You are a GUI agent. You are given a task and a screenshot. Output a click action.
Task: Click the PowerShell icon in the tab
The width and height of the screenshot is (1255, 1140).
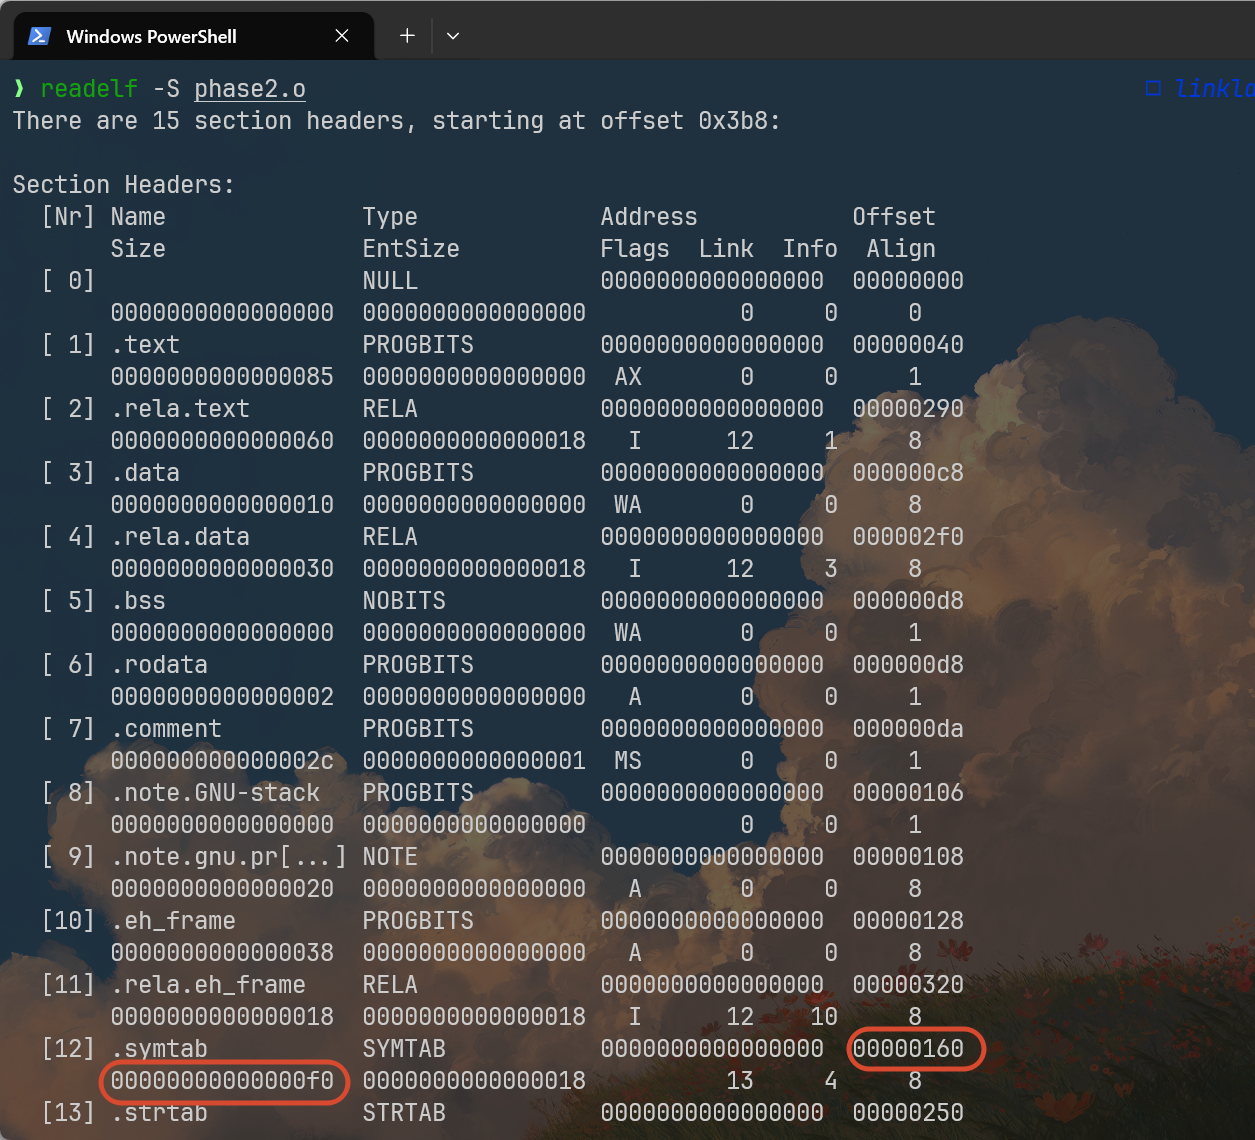click(x=39, y=36)
